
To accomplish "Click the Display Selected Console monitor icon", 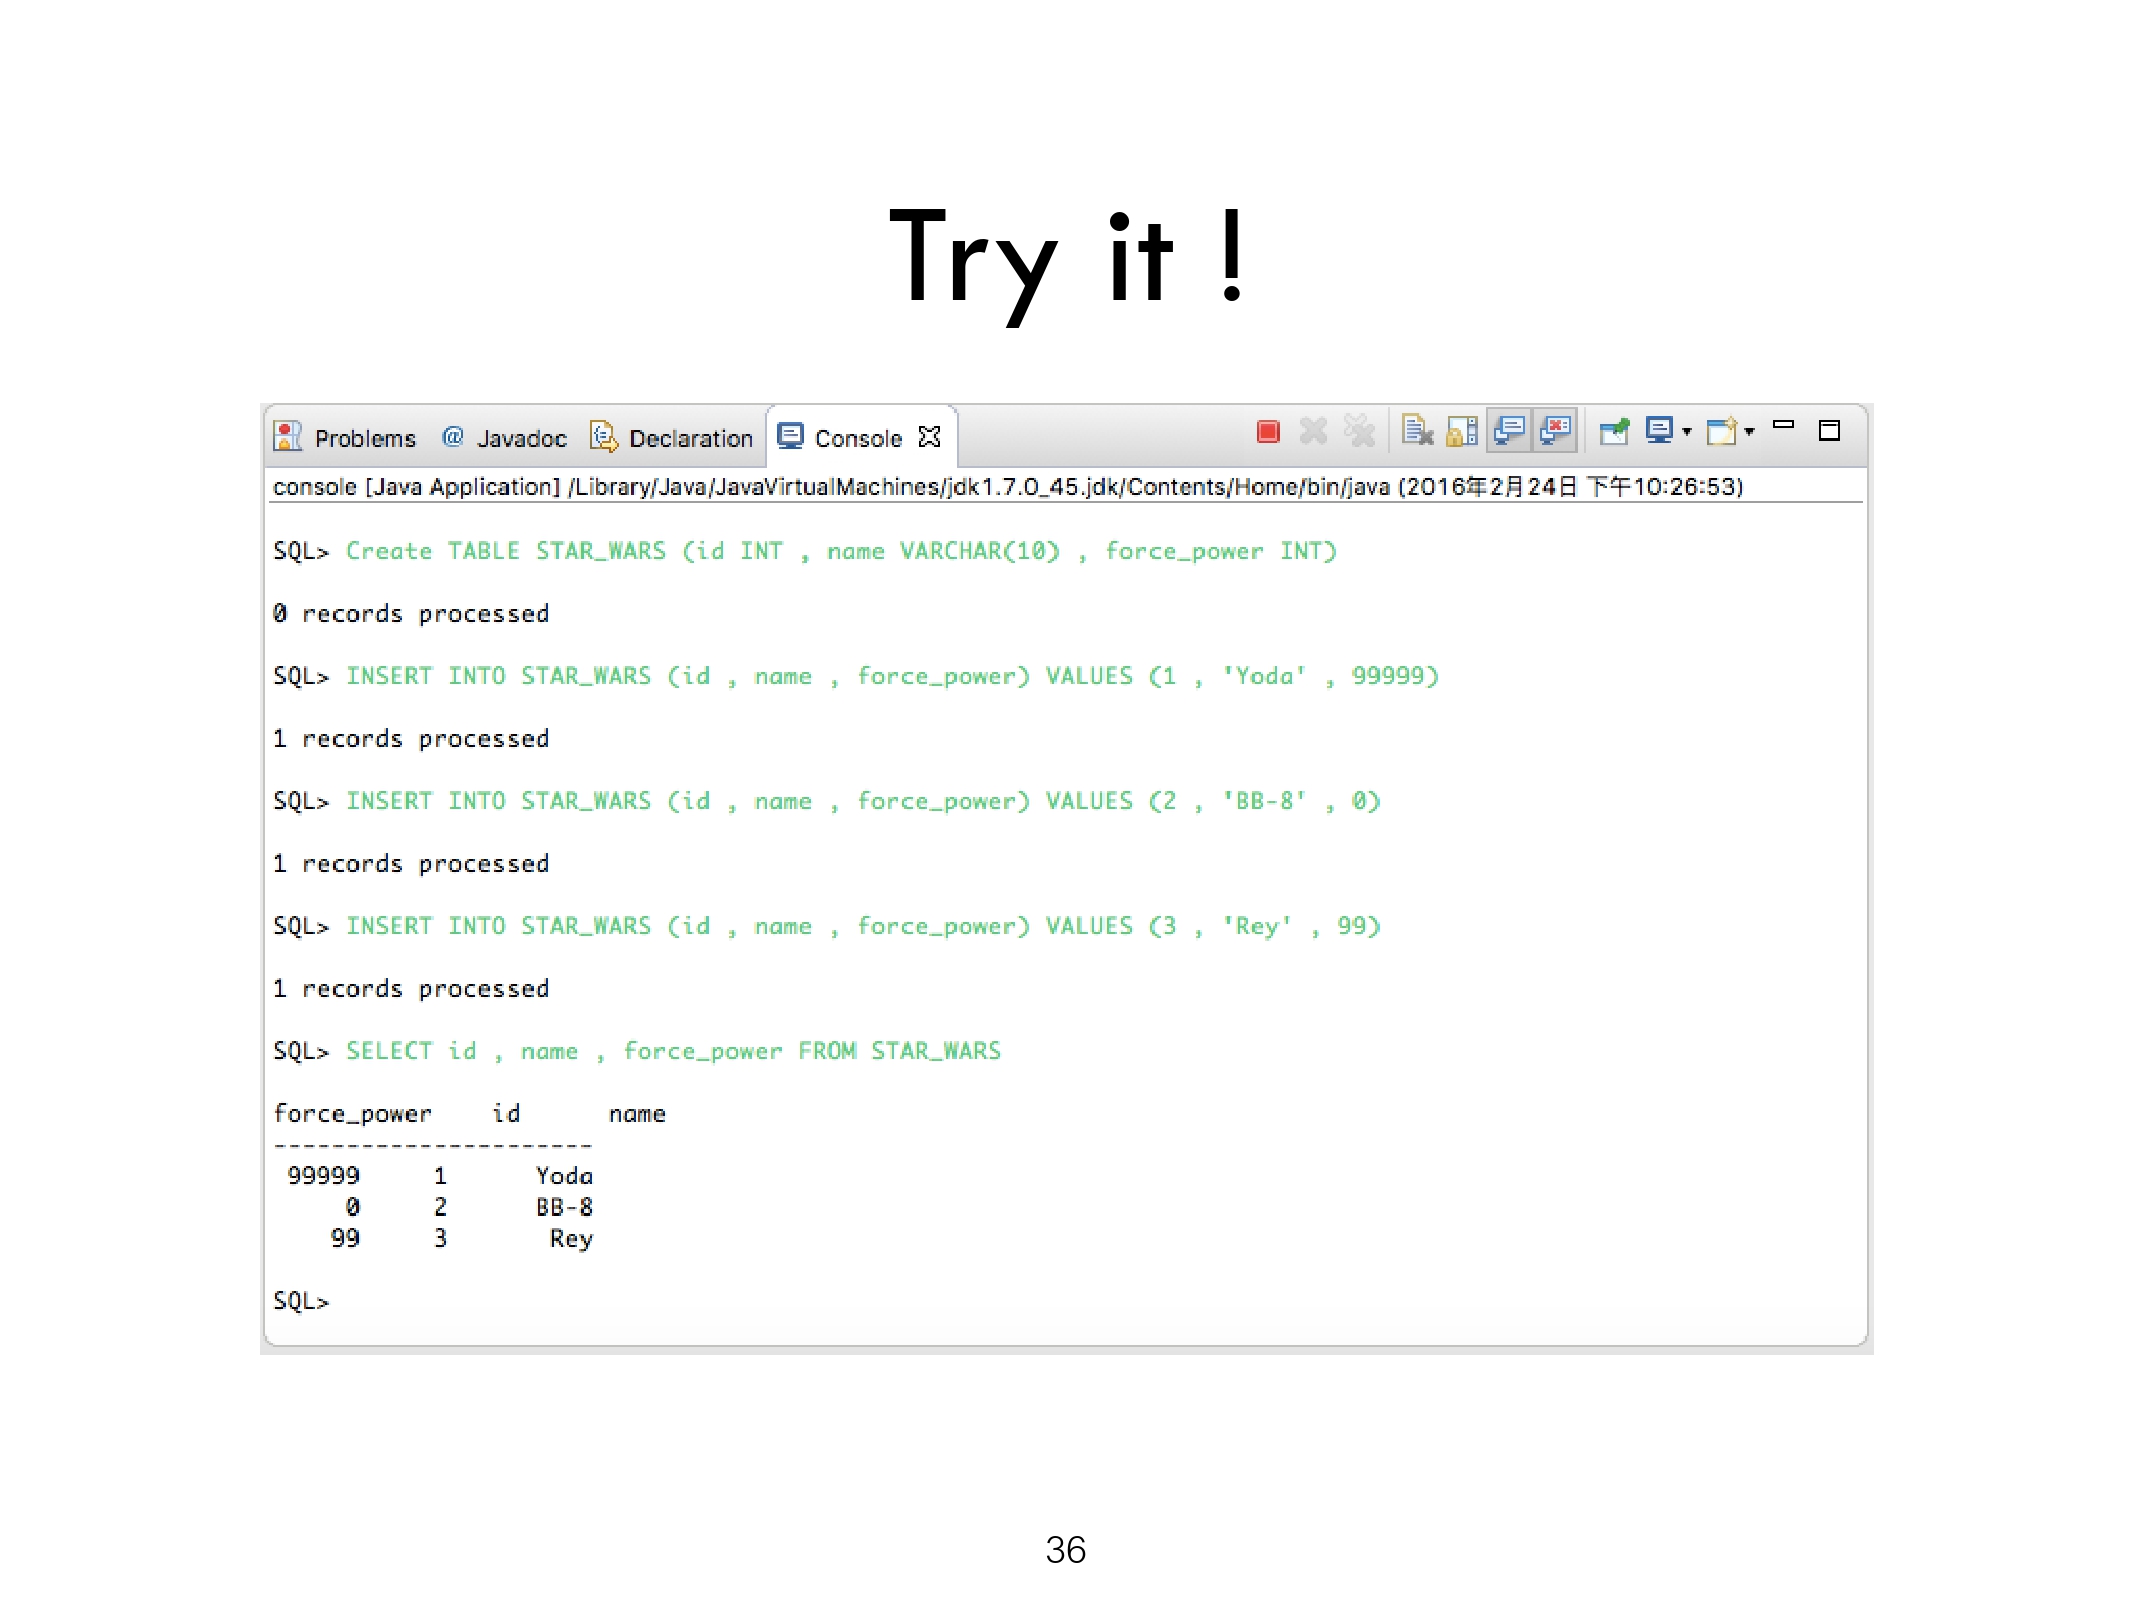I will tap(1659, 431).
